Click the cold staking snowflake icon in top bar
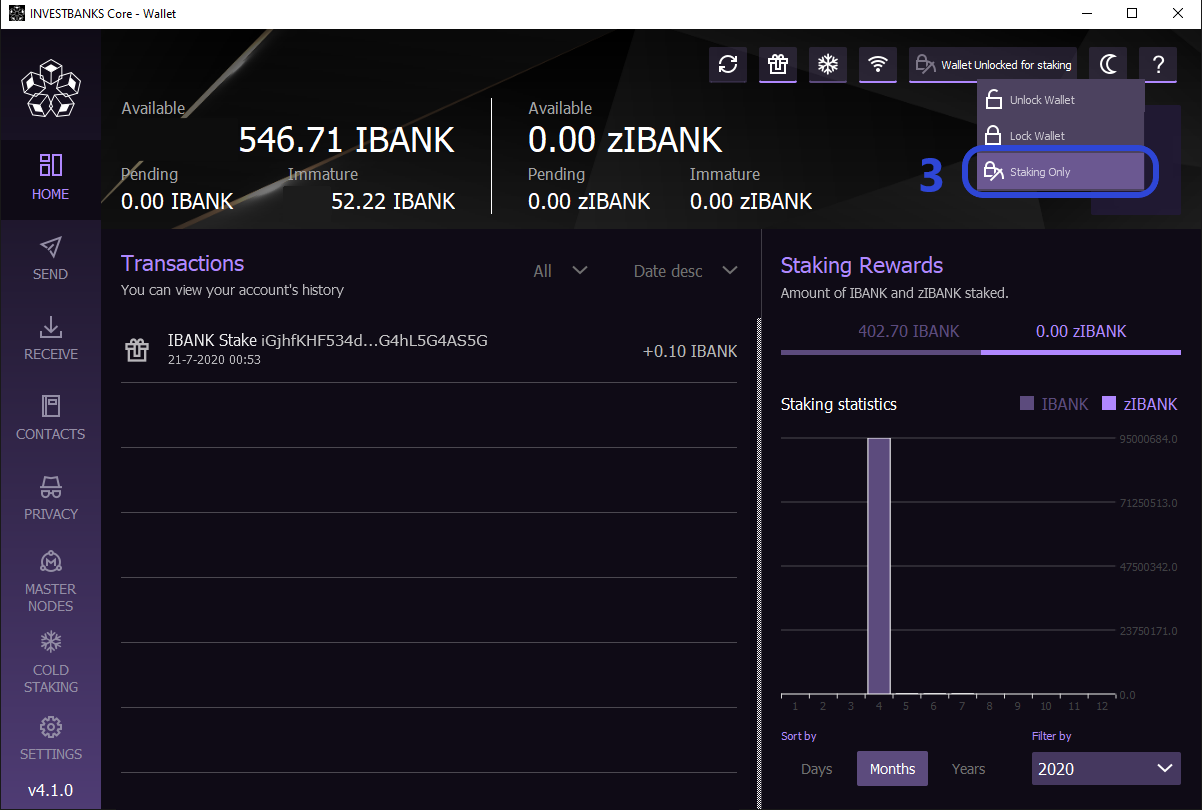The width and height of the screenshot is (1202, 810). click(828, 65)
